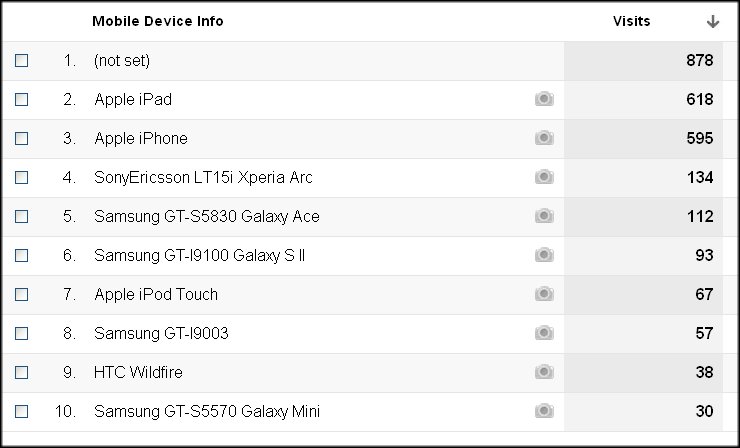Click camera icon for Galaxy Mini
The height and width of the screenshot is (448, 740).
click(x=544, y=411)
